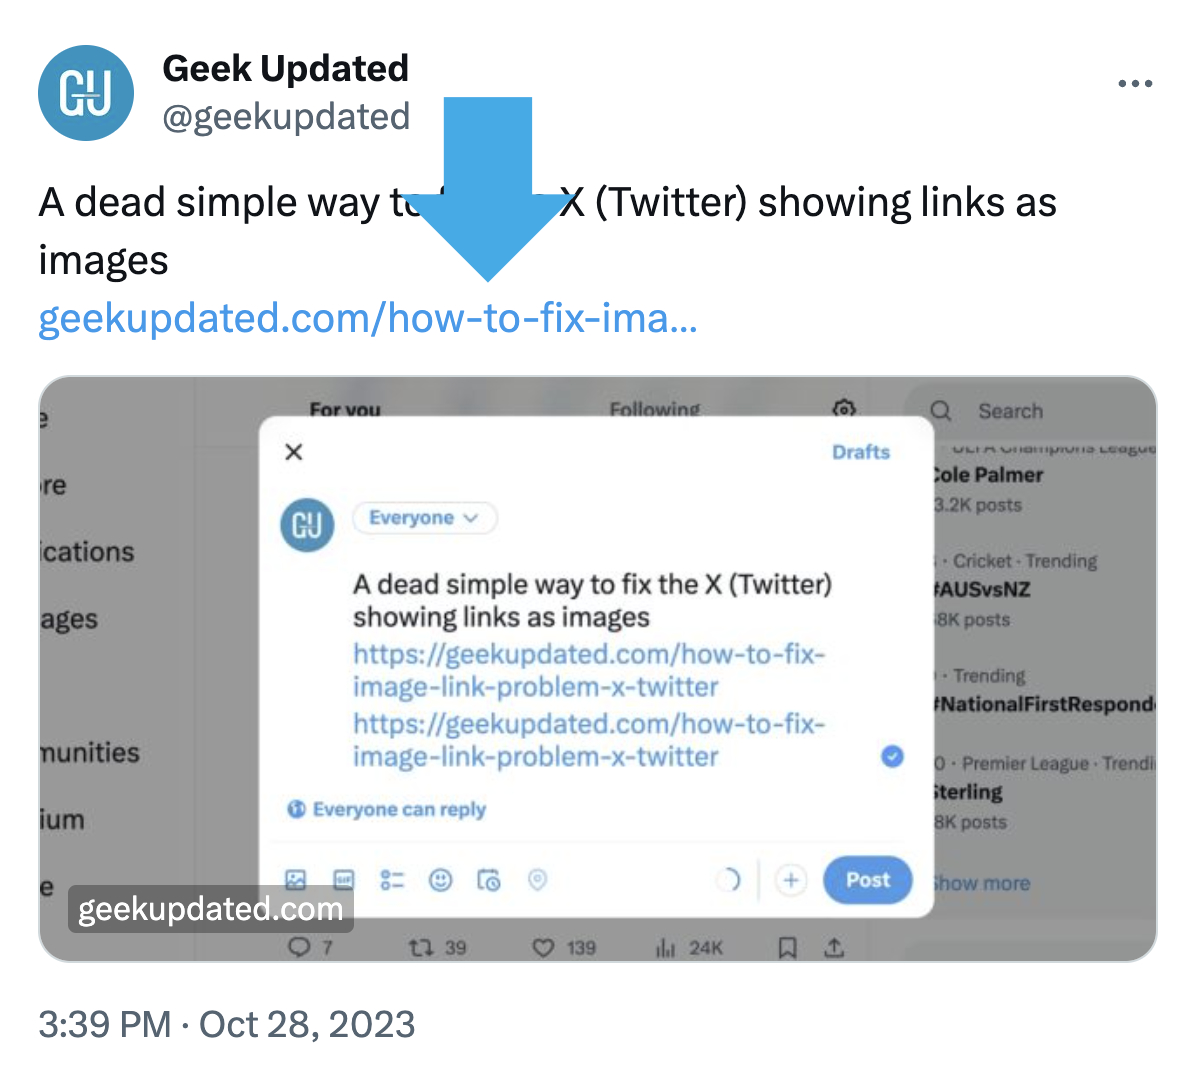Click the Search input field

[x=1040, y=411]
